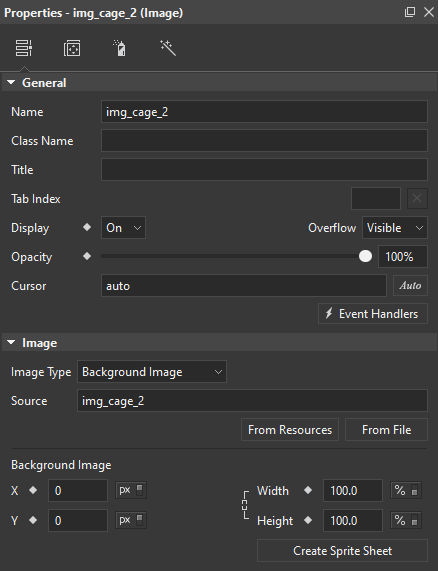Collapse the General section
The height and width of the screenshot is (571, 438).
[x=11, y=83]
